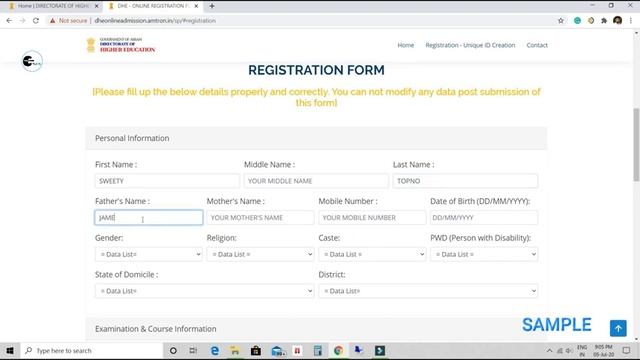Open the blue taskbar app next to Chrome

(x=359, y=351)
